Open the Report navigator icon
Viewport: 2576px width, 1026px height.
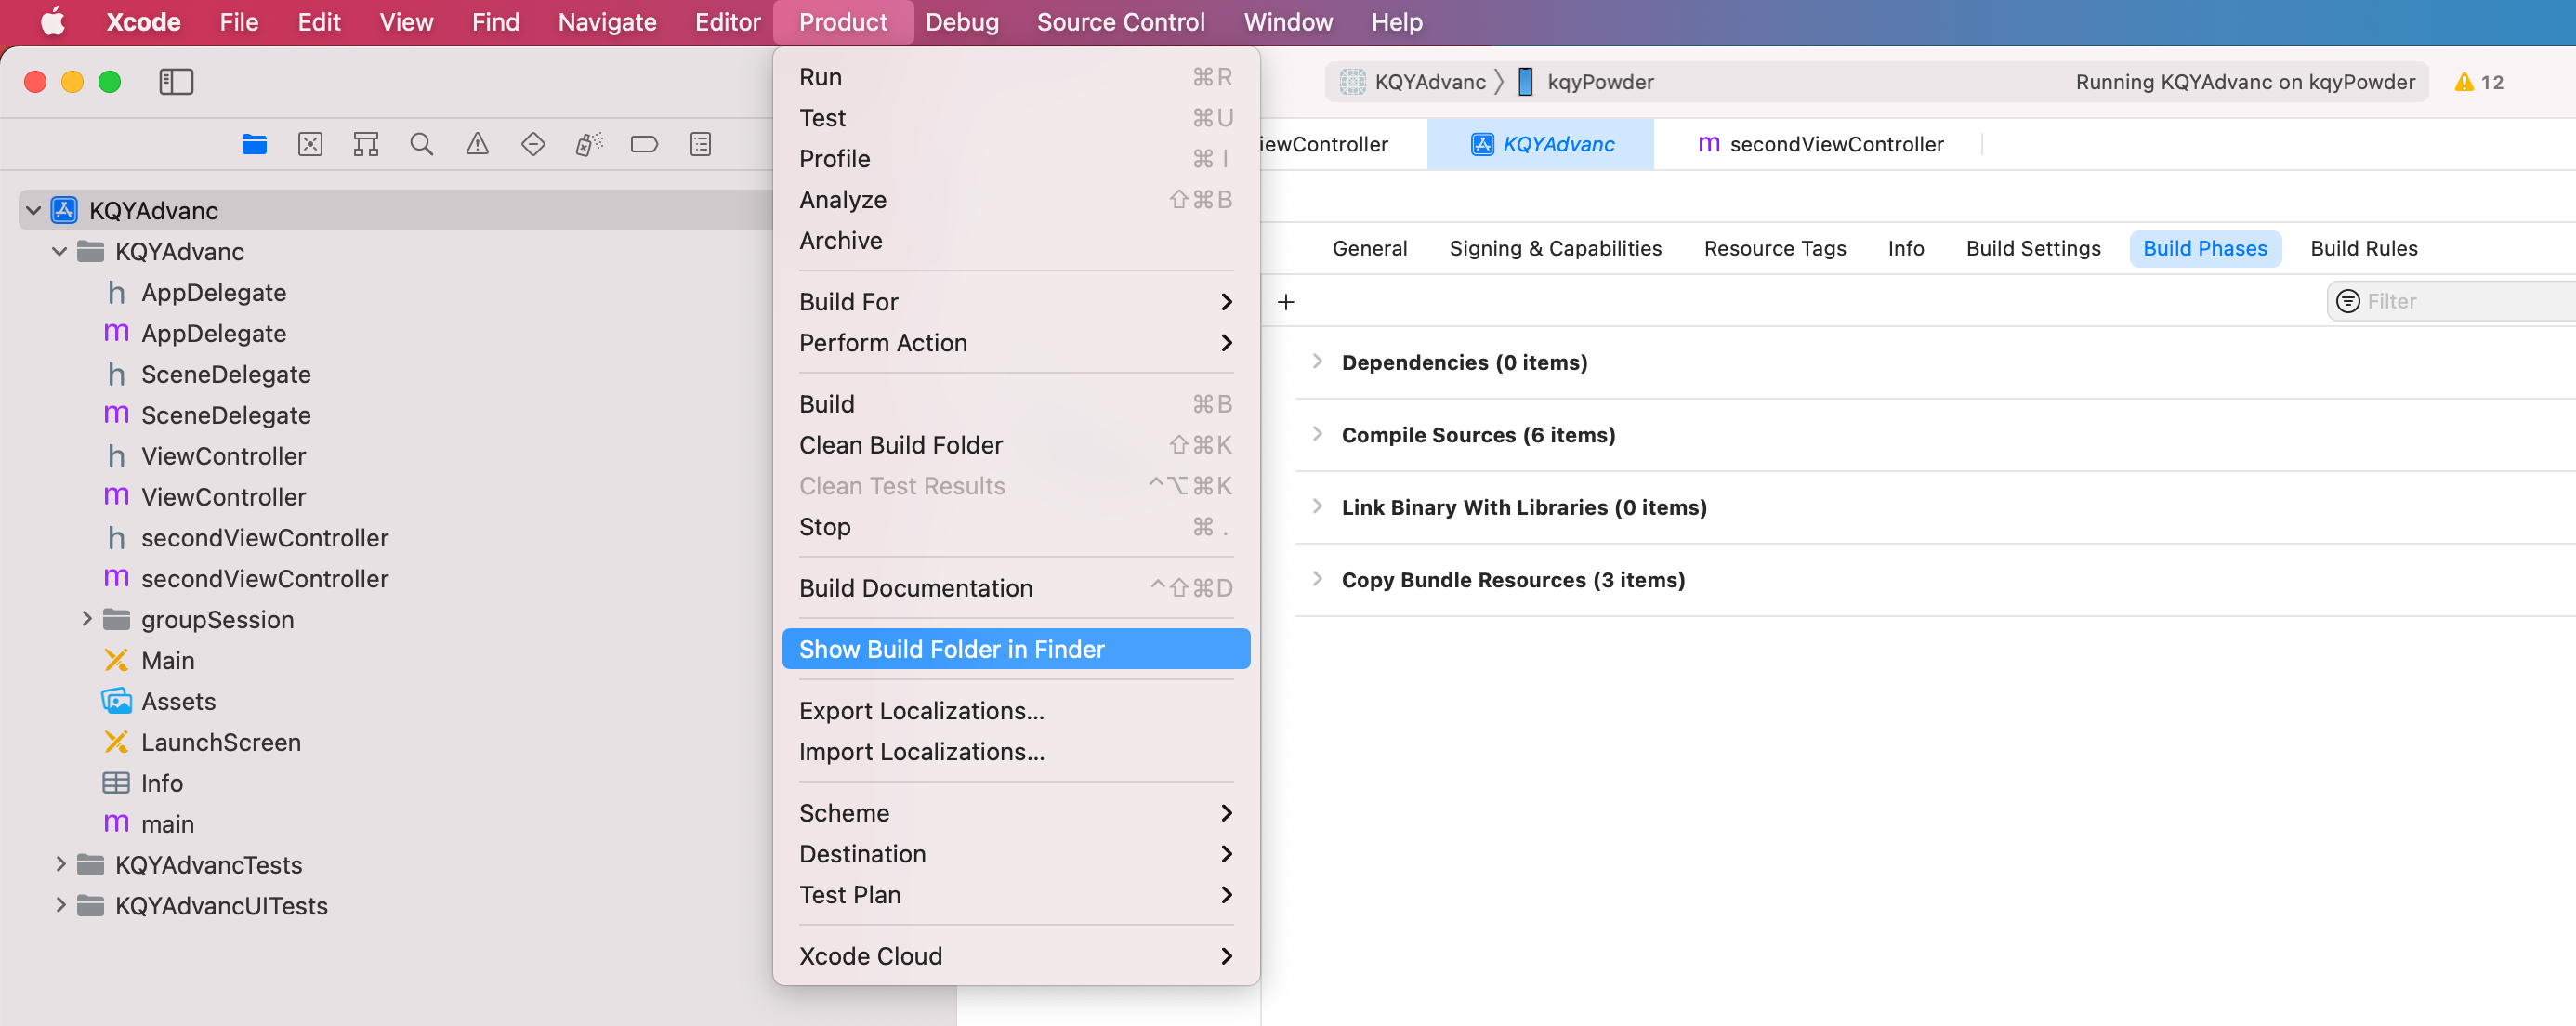pos(700,144)
